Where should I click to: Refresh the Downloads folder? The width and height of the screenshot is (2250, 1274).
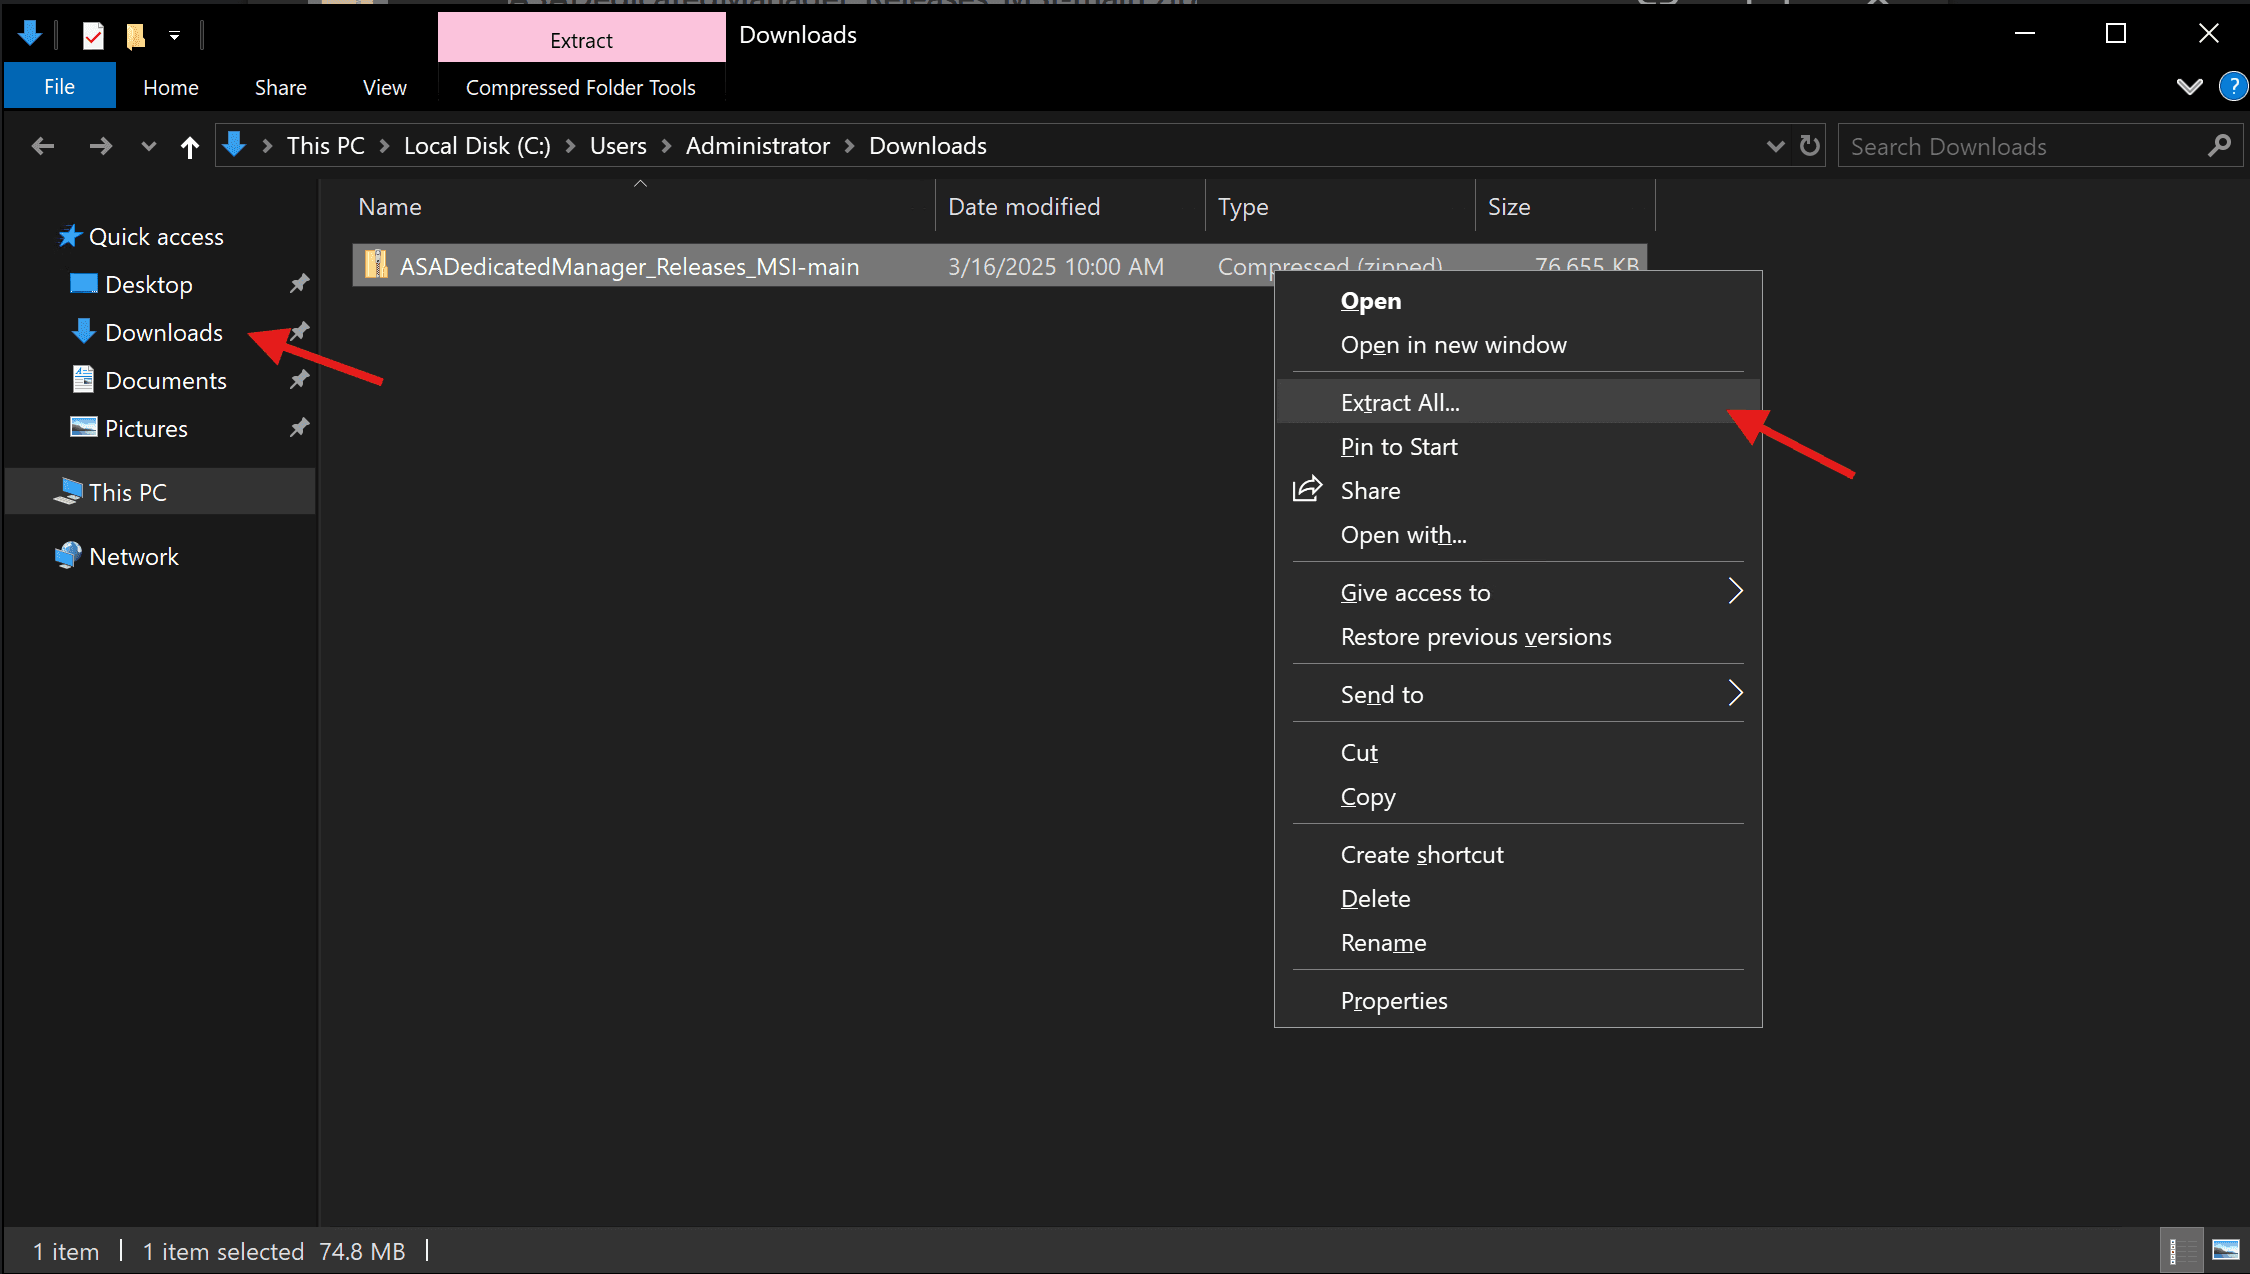[x=1809, y=146]
